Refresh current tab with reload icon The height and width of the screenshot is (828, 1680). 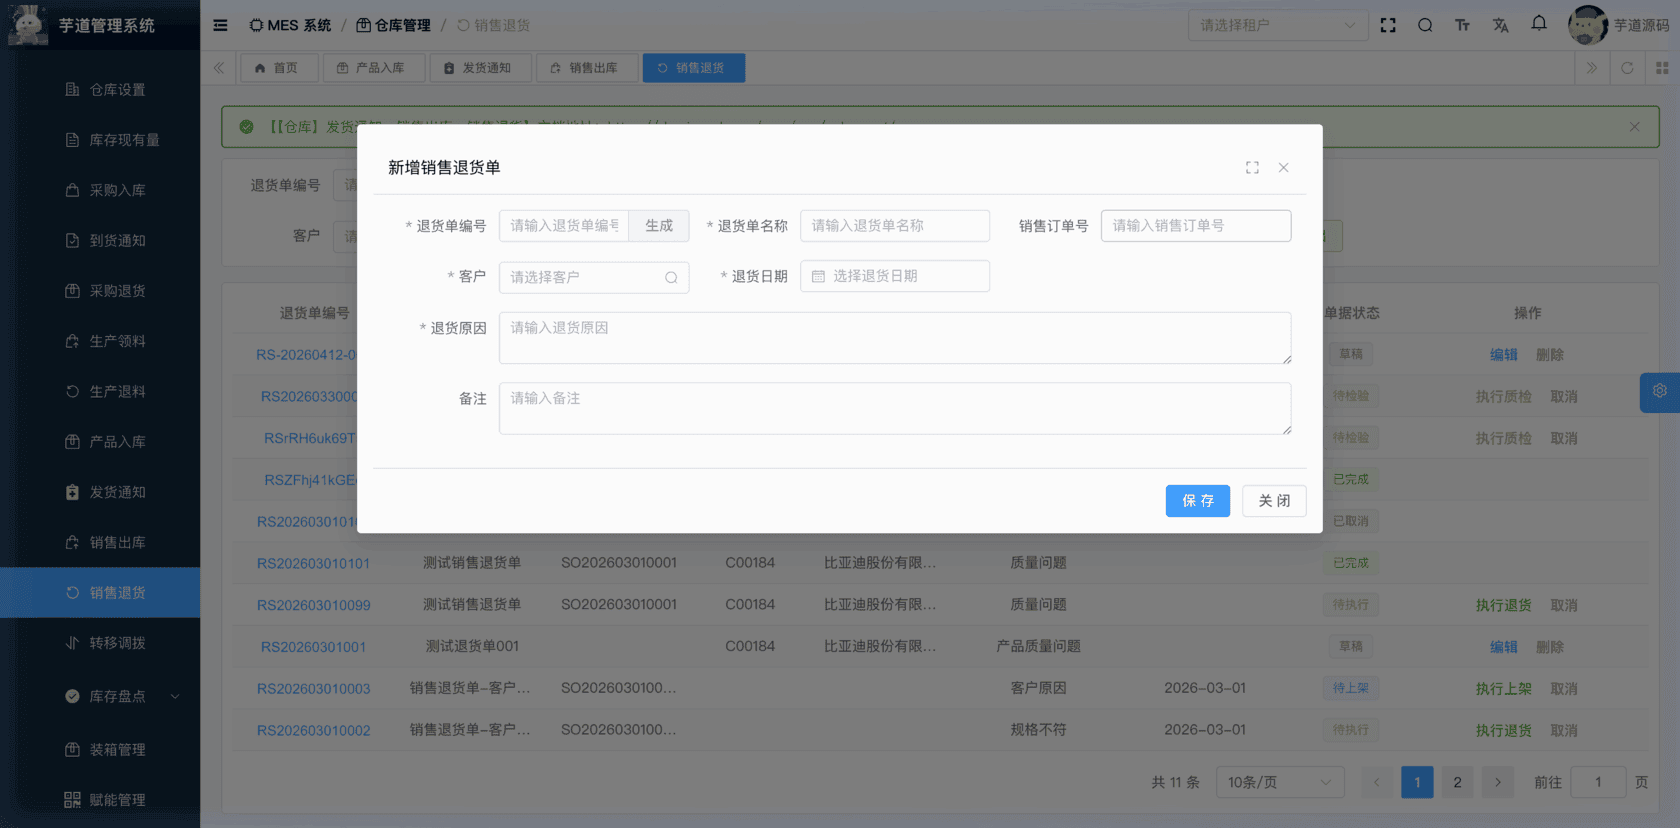click(1627, 68)
